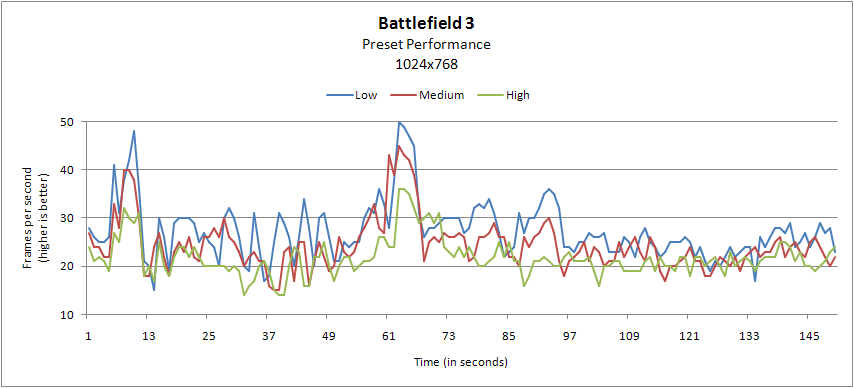Click the red Medium peak at 45 fps
The width and height of the screenshot is (854, 388).
click(399, 146)
